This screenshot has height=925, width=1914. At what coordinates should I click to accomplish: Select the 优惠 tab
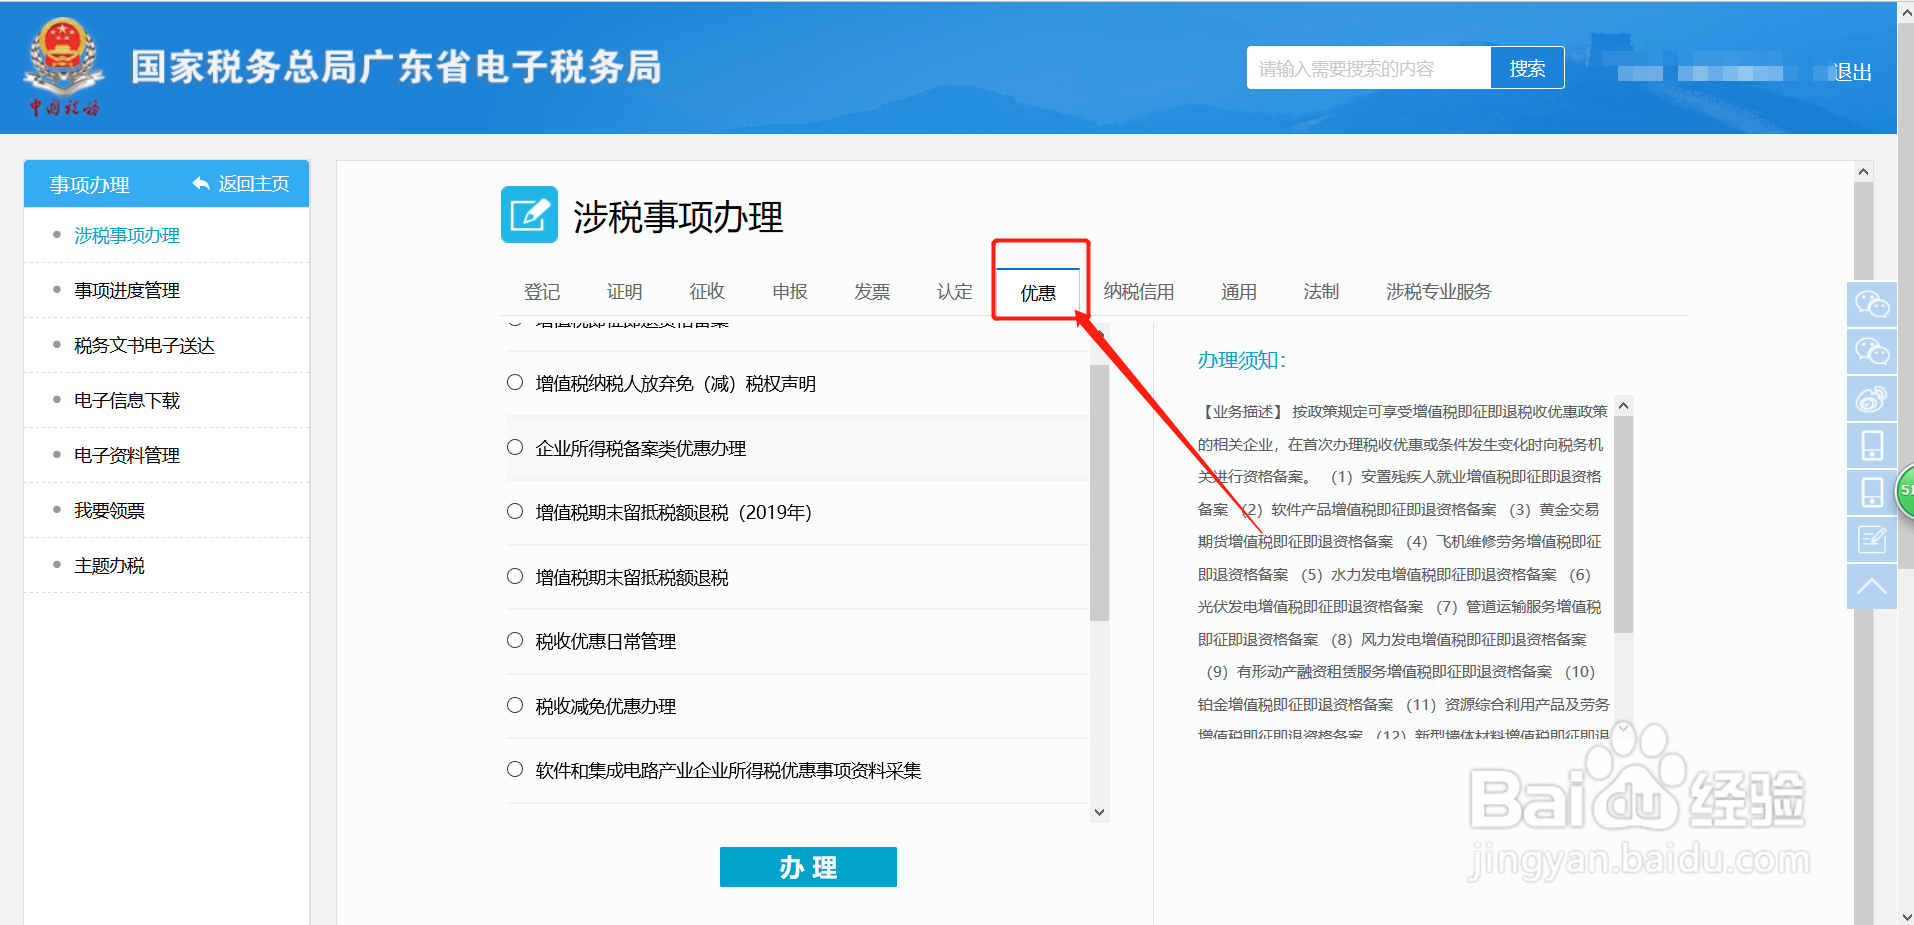pos(1038,292)
